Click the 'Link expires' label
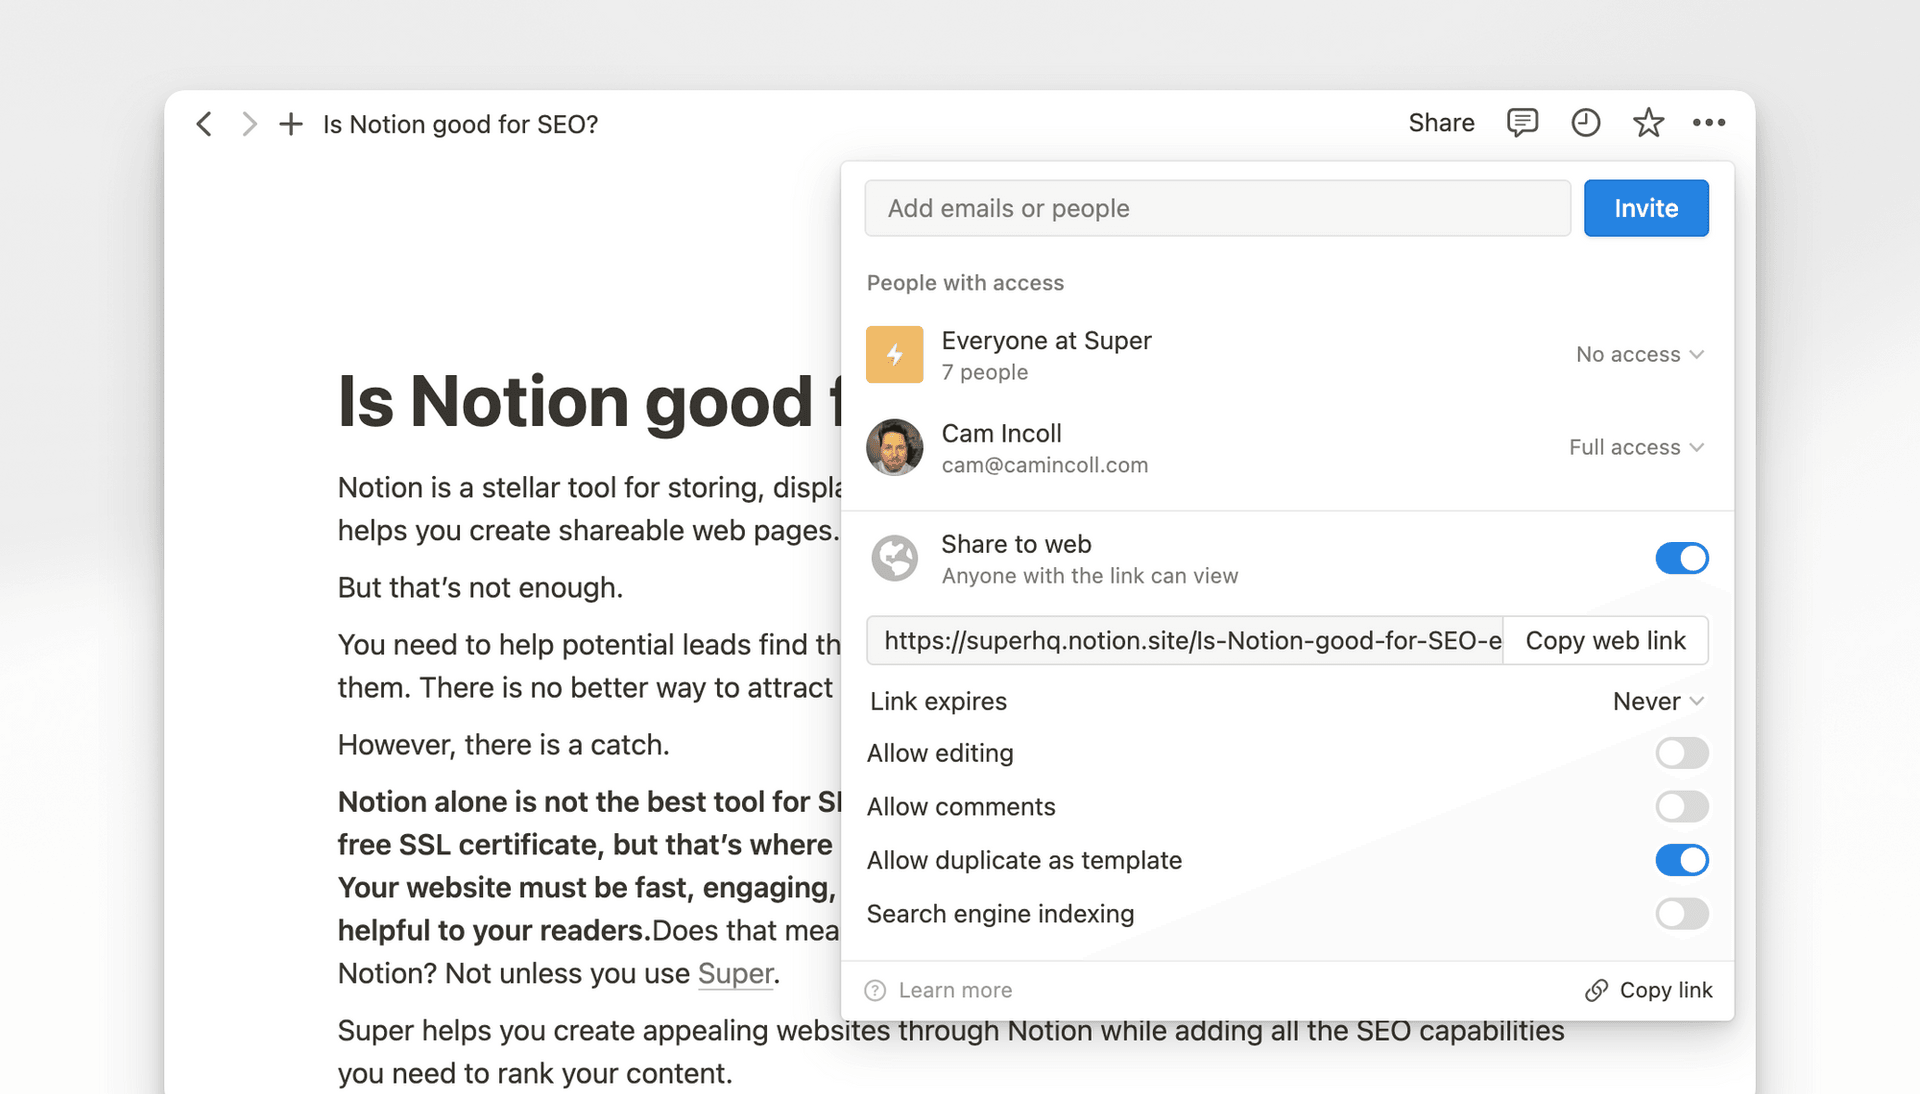Viewport: 1920px width, 1094px height. pyautogui.click(x=938, y=701)
